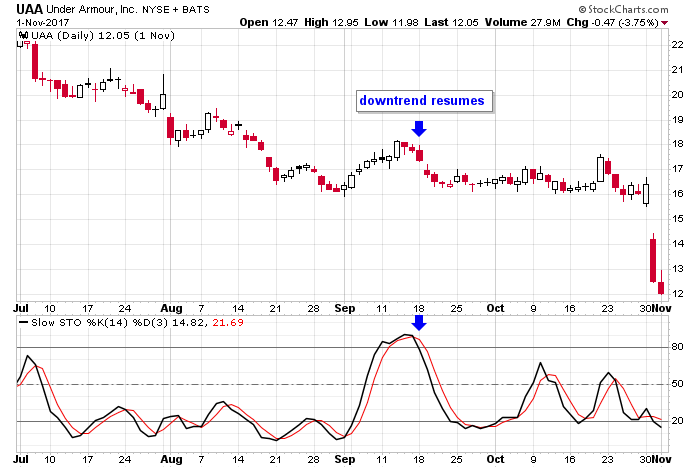This screenshot has width=700, height=468.
Task: Click the candlestick legend icon before UAA (Daily)
Action: pyautogui.click(x=22, y=36)
